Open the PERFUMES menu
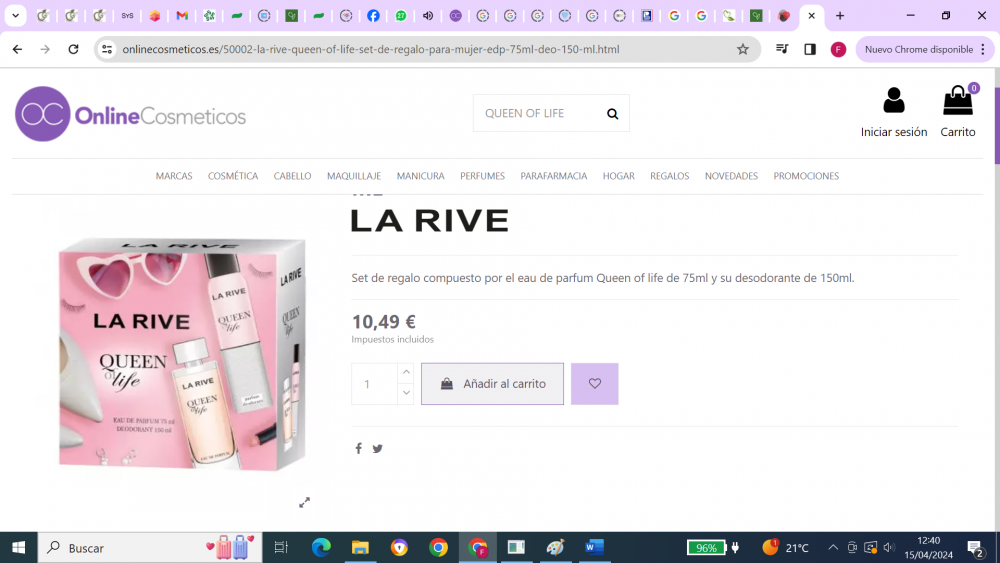Screen dimensions: 1000x563 (x=482, y=176)
